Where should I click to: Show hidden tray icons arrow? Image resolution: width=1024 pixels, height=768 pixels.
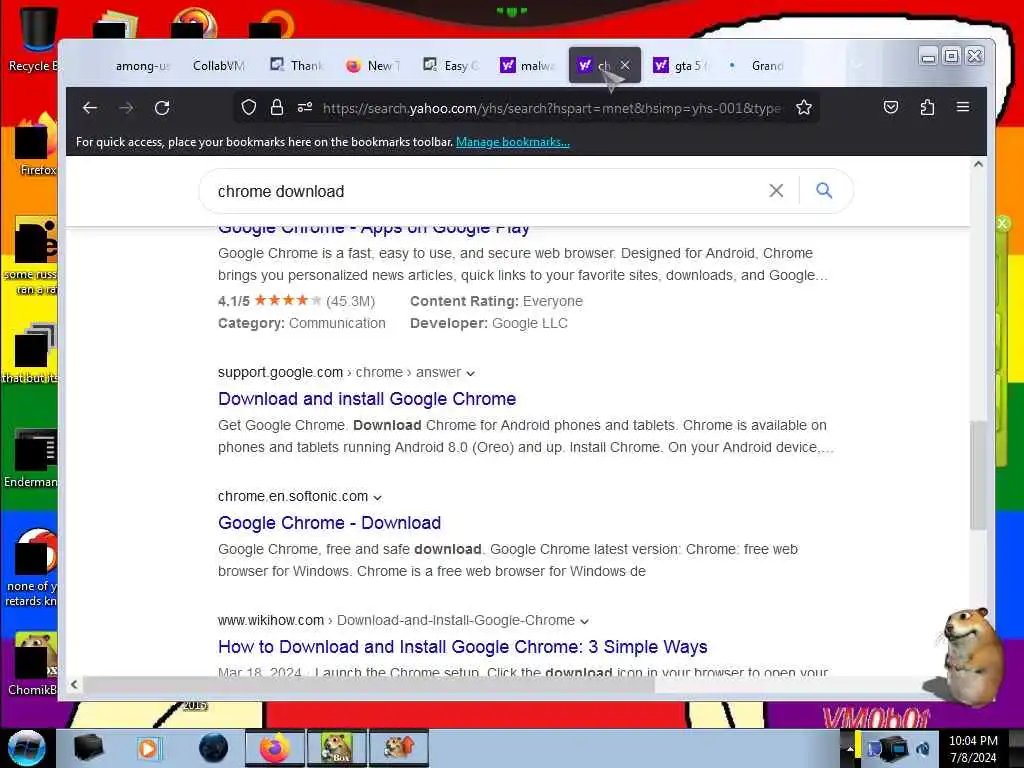point(850,748)
